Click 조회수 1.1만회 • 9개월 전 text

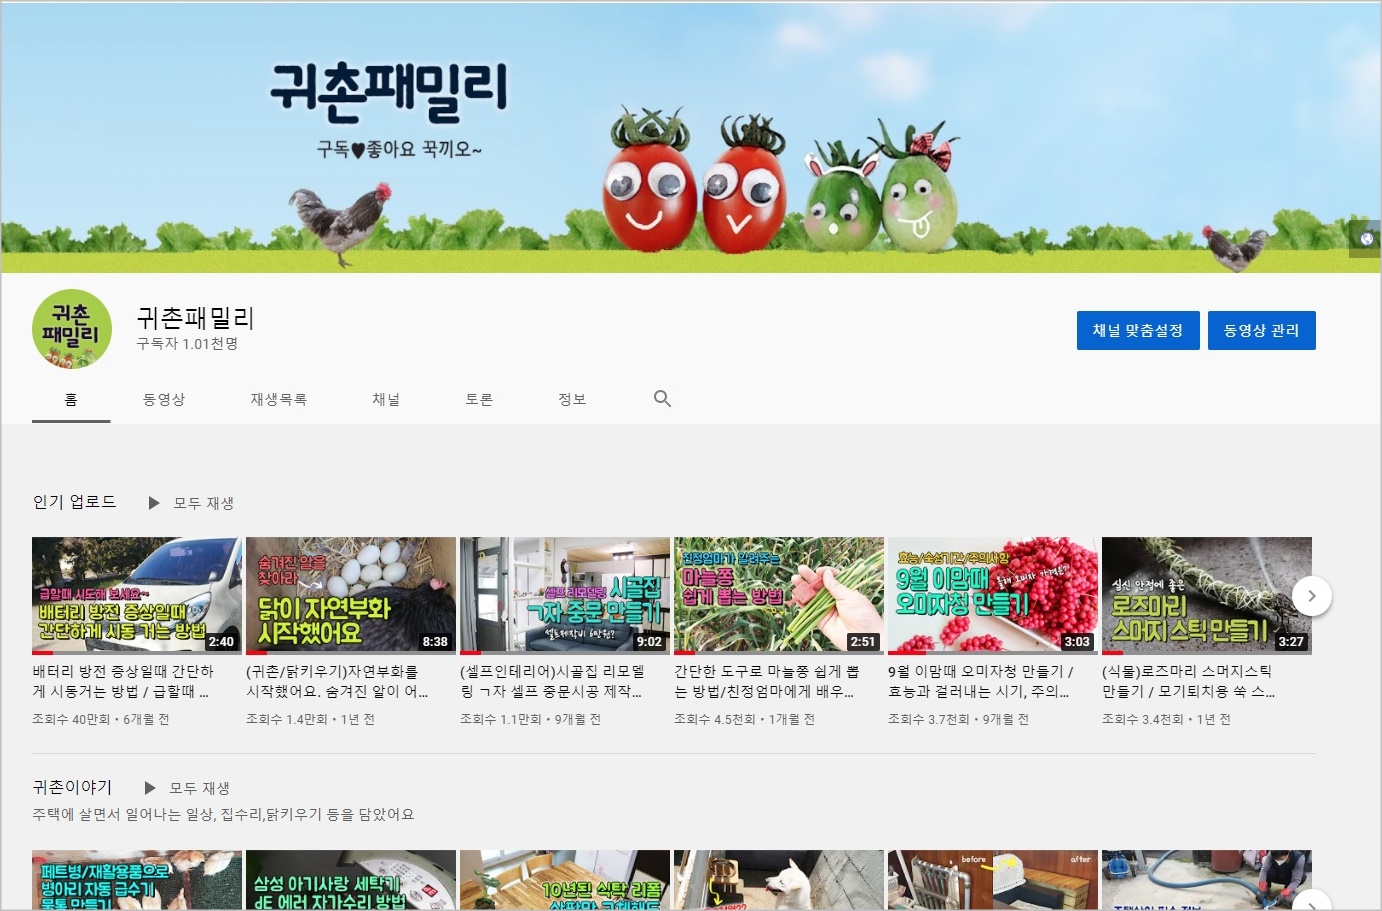(530, 719)
